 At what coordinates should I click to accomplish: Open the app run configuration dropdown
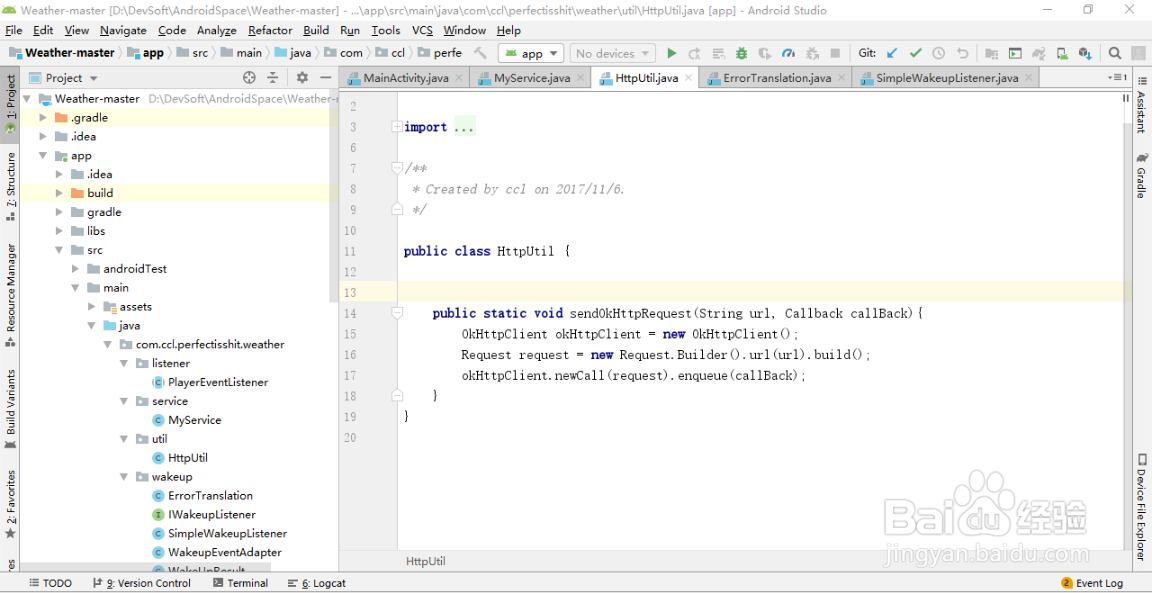[x=530, y=52]
